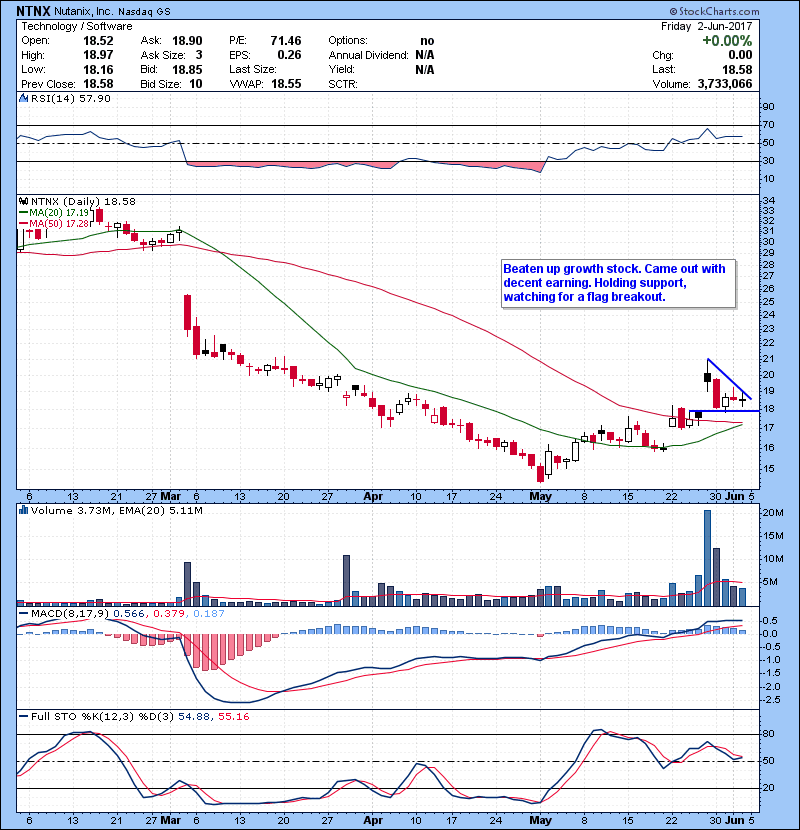
Task: Click the VWAP value 18.55
Action: click(x=286, y=84)
